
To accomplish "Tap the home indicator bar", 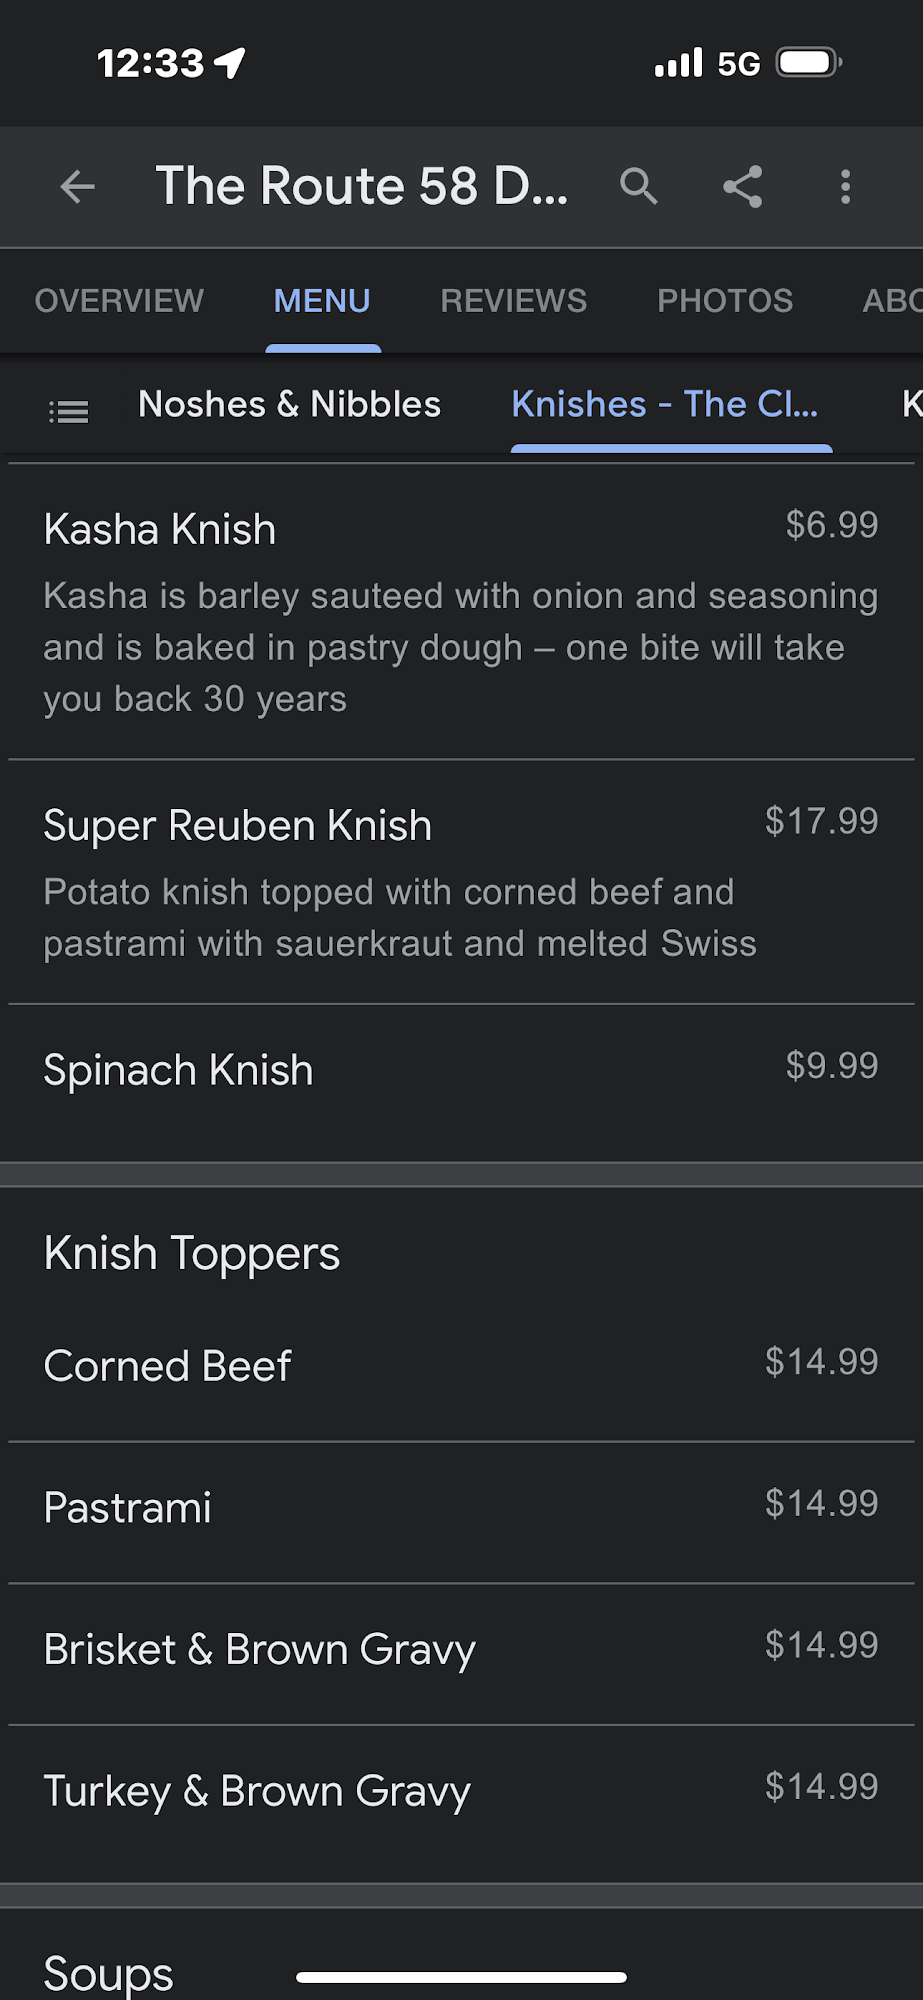I will pos(461,1977).
